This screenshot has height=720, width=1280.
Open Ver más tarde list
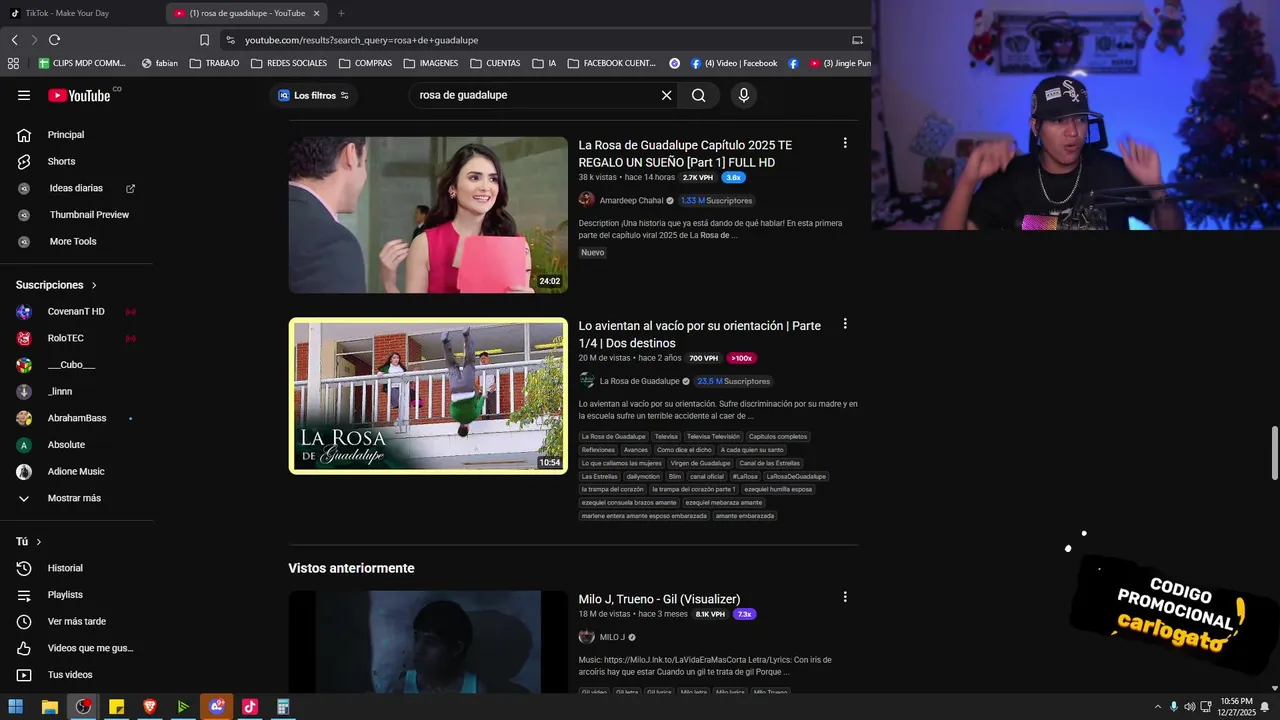click(x=76, y=621)
